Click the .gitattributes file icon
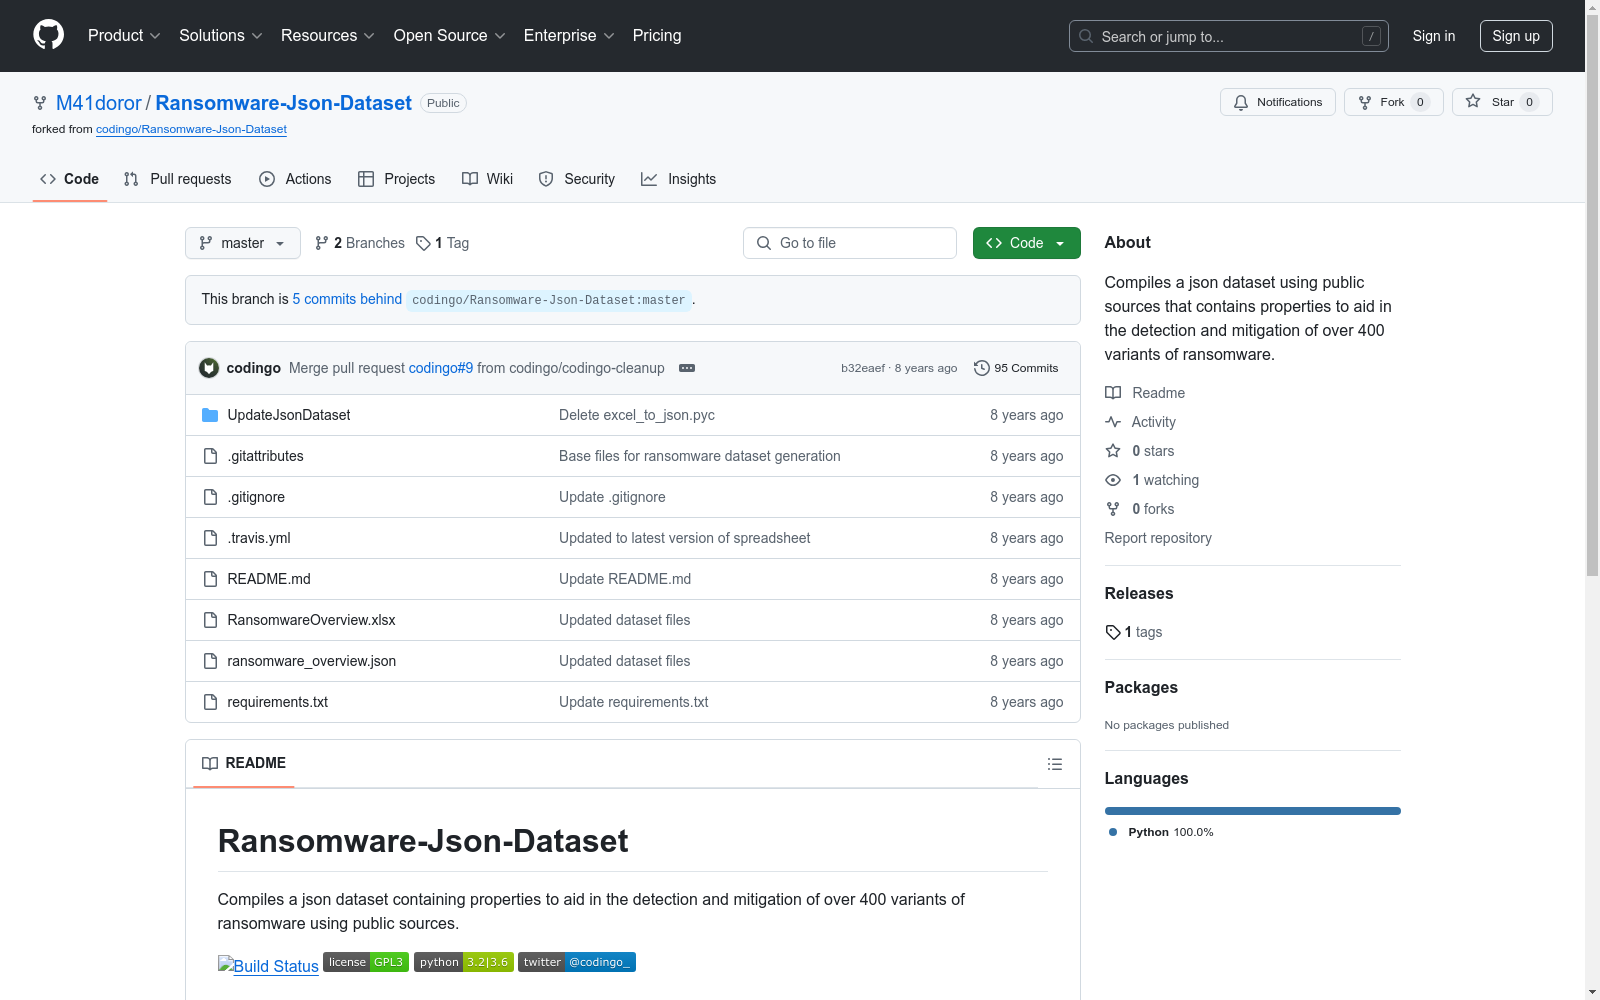This screenshot has height=1000, width=1600. coord(210,456)
